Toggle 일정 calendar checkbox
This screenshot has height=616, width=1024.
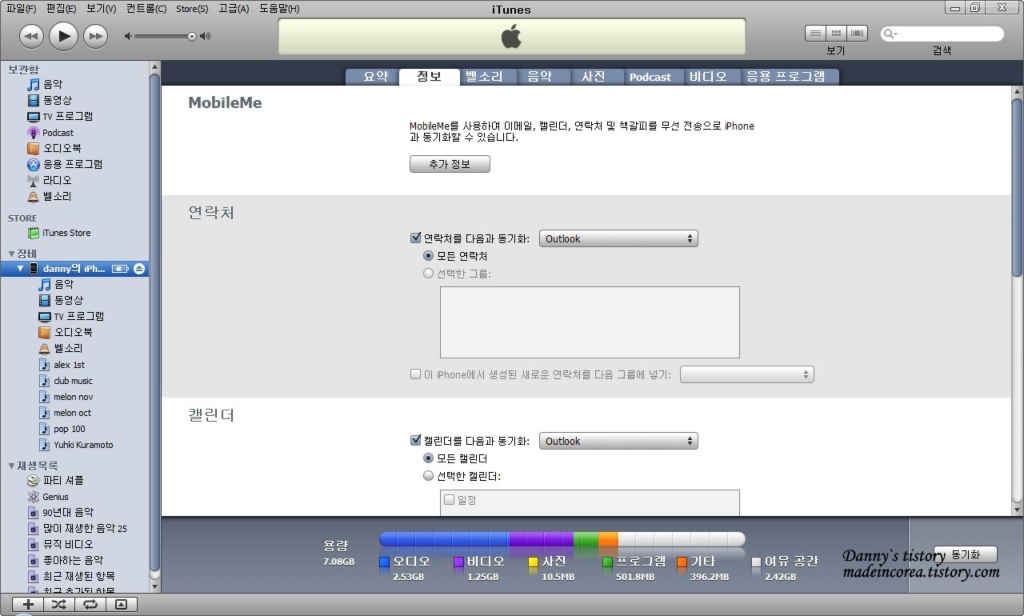[x=449, y=500]
